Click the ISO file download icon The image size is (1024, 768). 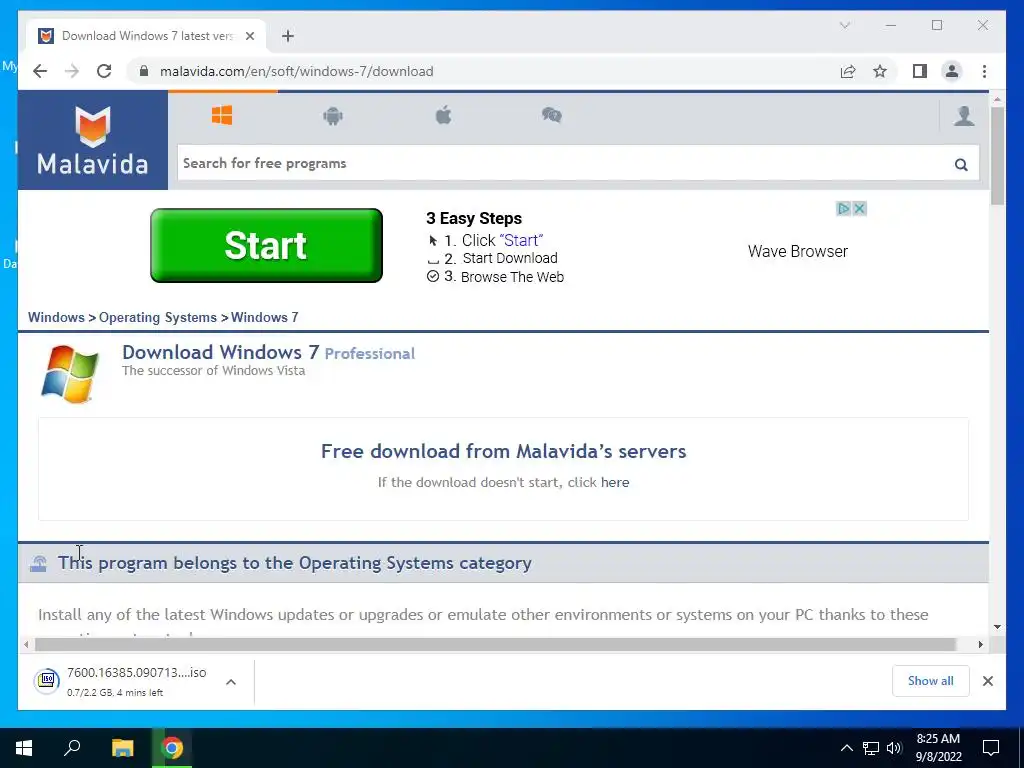tap(47, 681)
